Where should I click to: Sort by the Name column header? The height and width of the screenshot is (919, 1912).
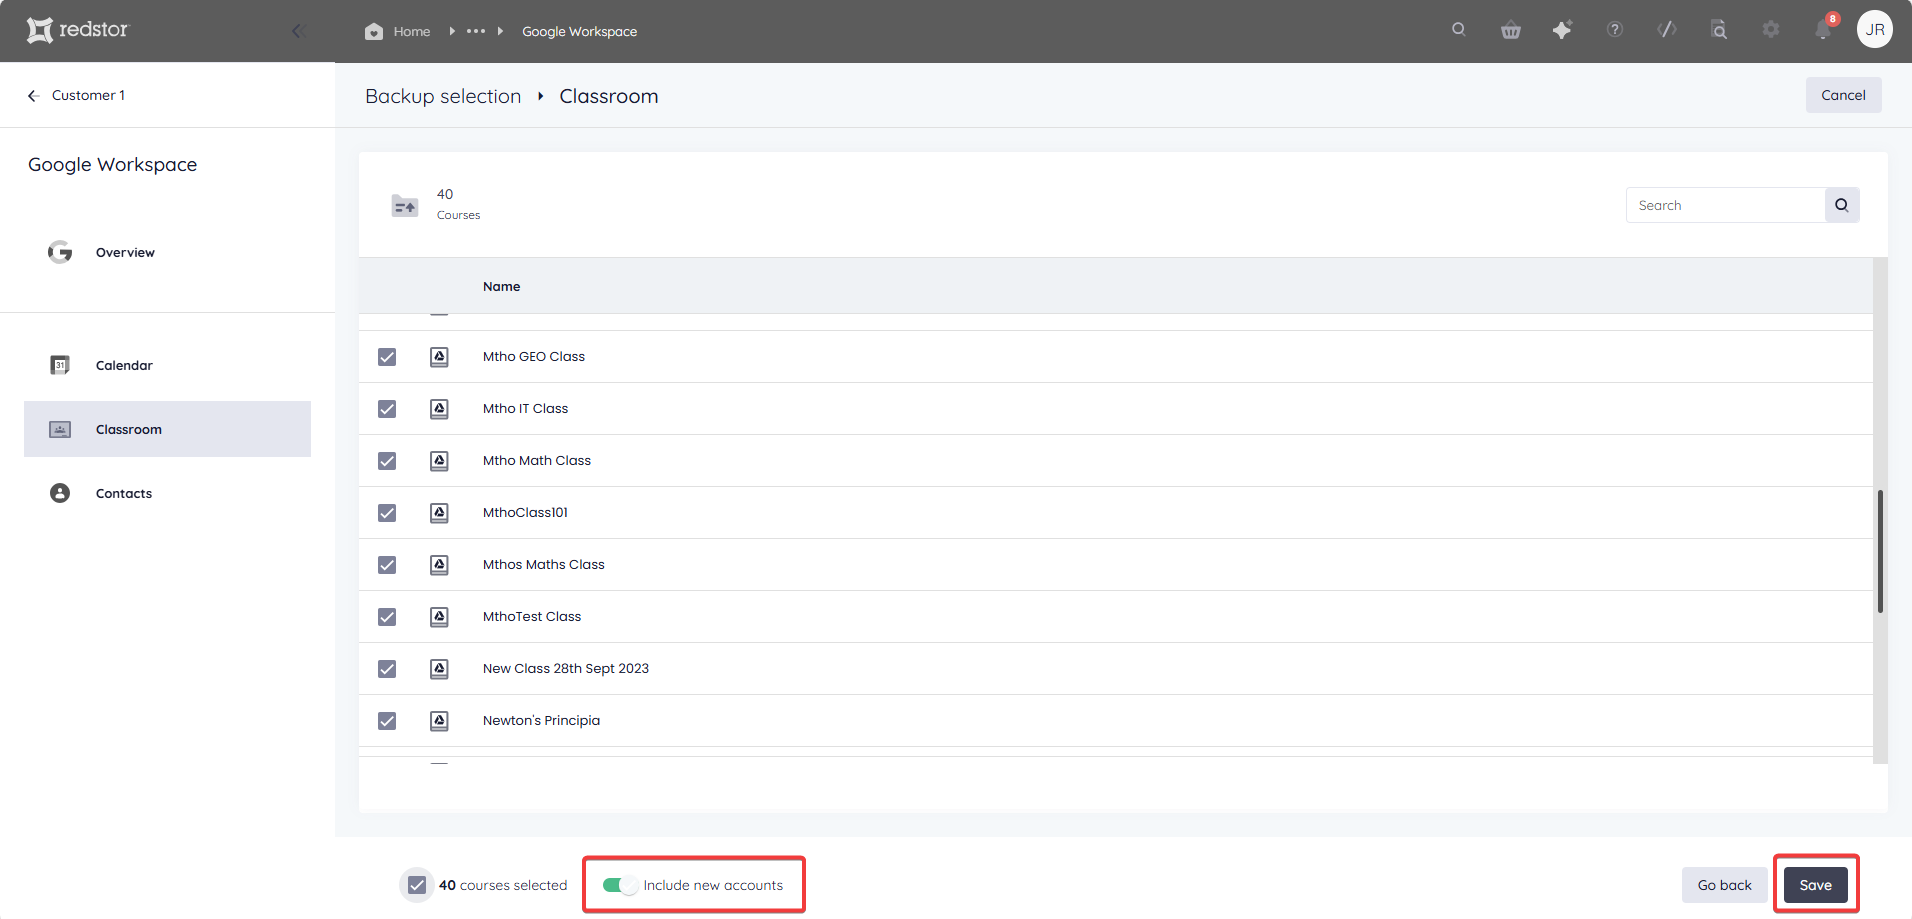(x=501, y=286)
